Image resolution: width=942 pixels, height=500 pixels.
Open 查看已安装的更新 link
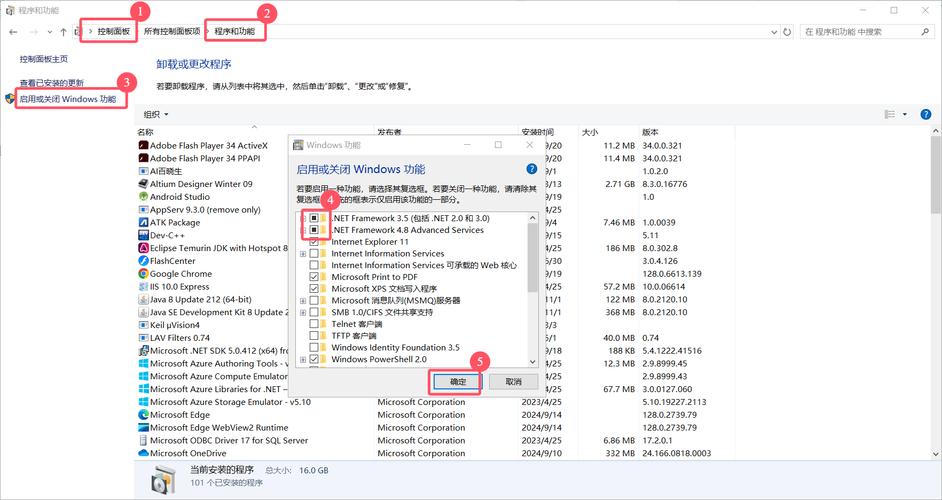pyautogui.click(x=52, y=83)
